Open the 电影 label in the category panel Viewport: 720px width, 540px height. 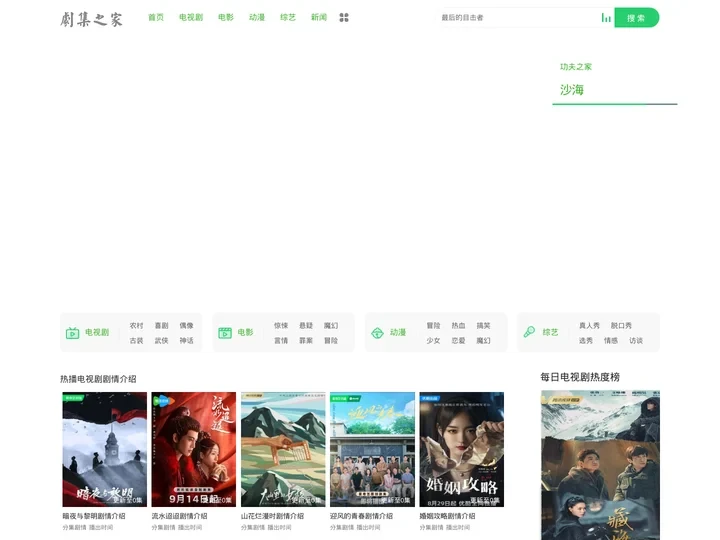point(245,332)
